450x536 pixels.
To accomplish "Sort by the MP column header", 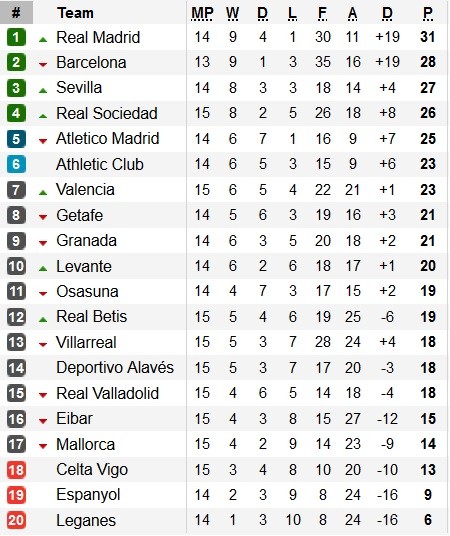I will pos(202,13).
